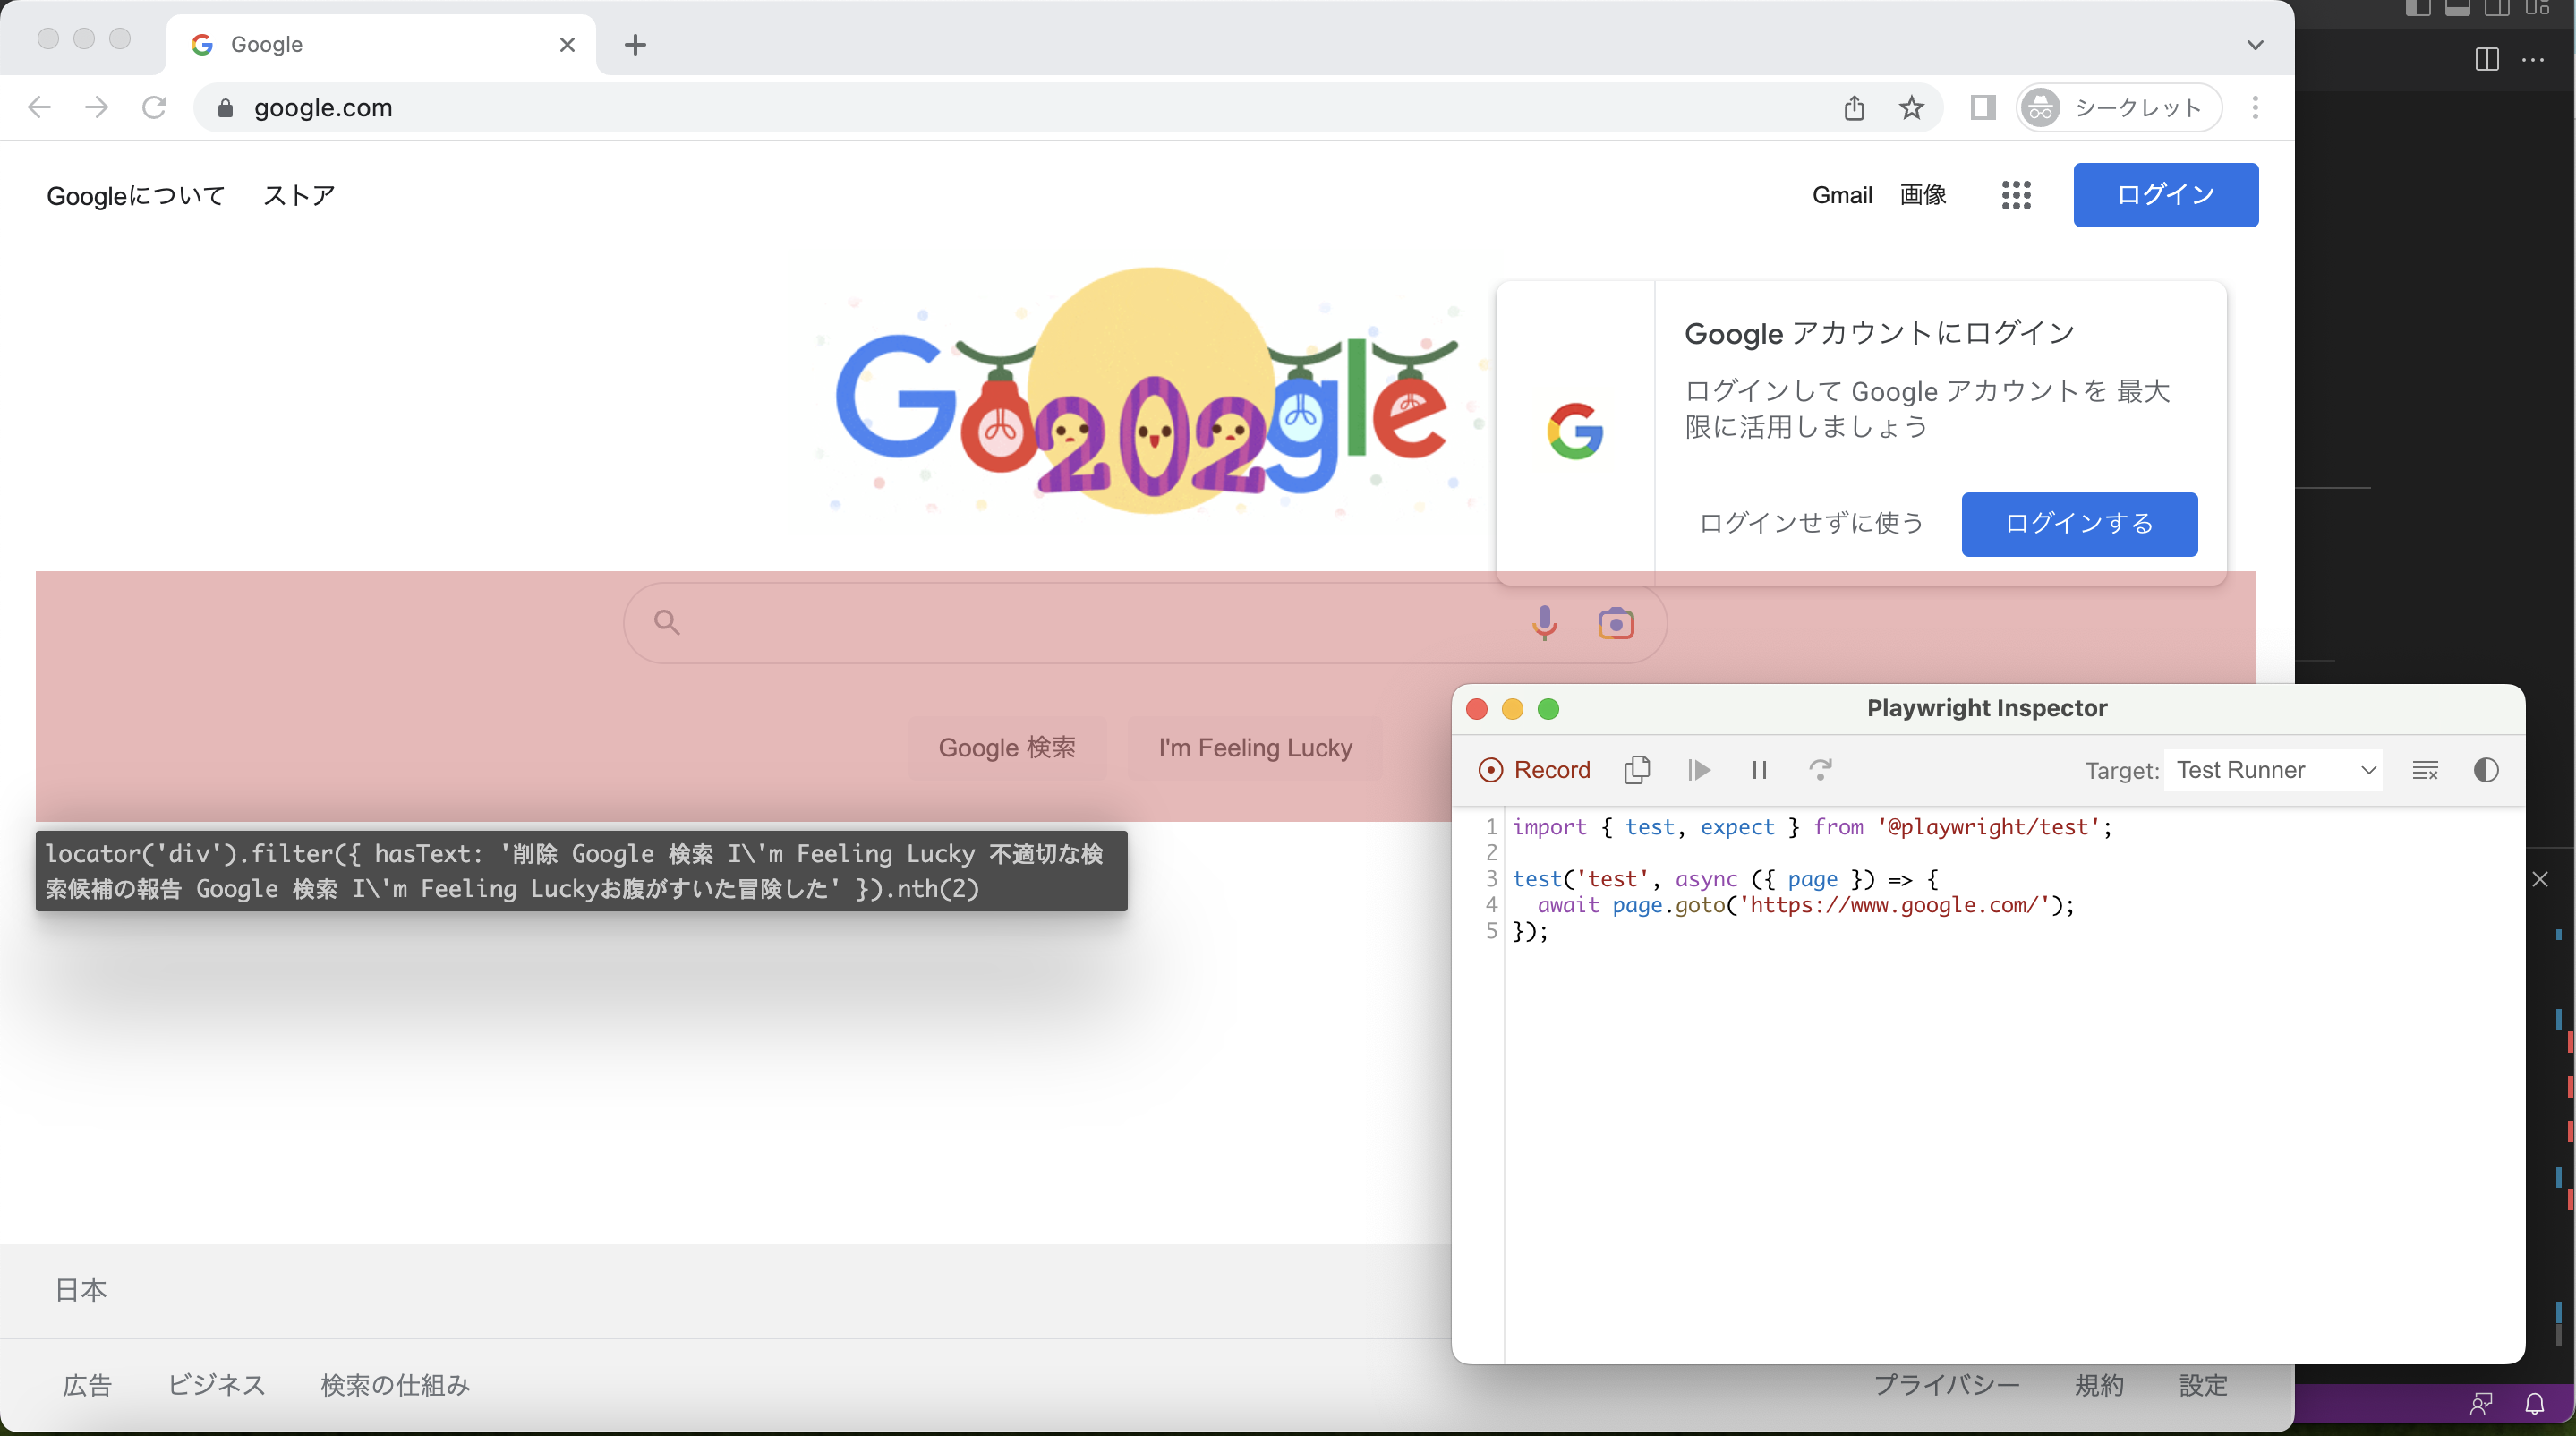Click the notification bell in editor status bar
Image resolution: width=2576 pixels, height=1436 pixels.
pos(2534,1404)
